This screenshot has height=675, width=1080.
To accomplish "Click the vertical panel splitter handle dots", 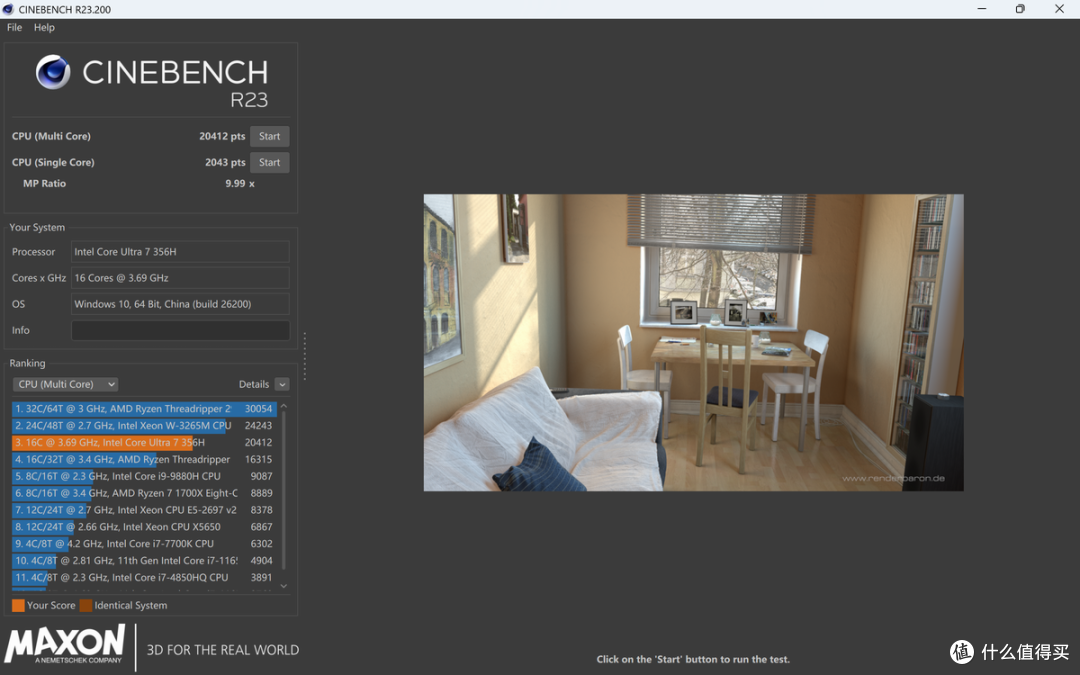I will point(304,356).
